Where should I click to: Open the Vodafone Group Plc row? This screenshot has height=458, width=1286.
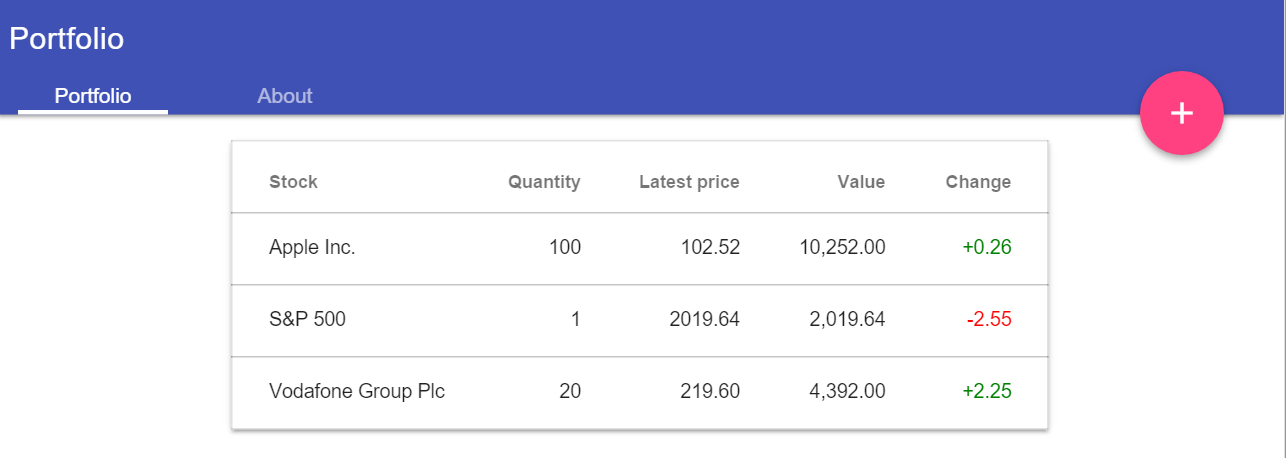click(x=640, y=392)
